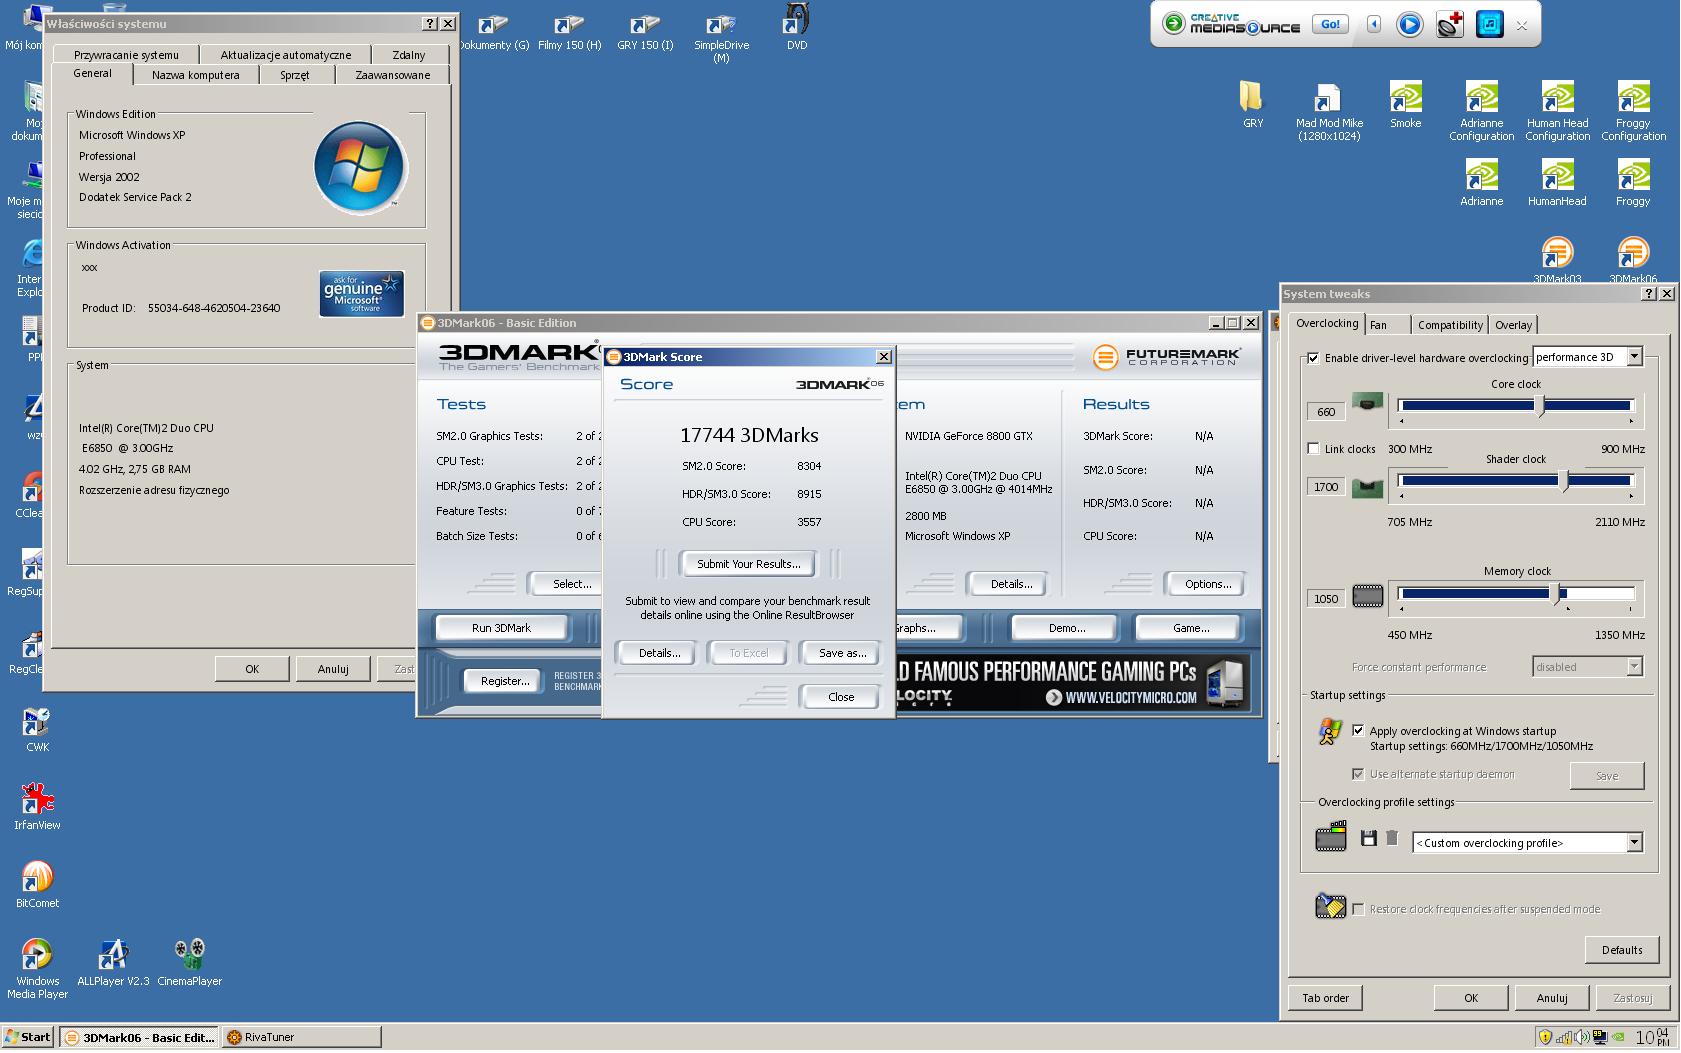
Task: Click Submit Your Results button
Action: tap(748, 564)
